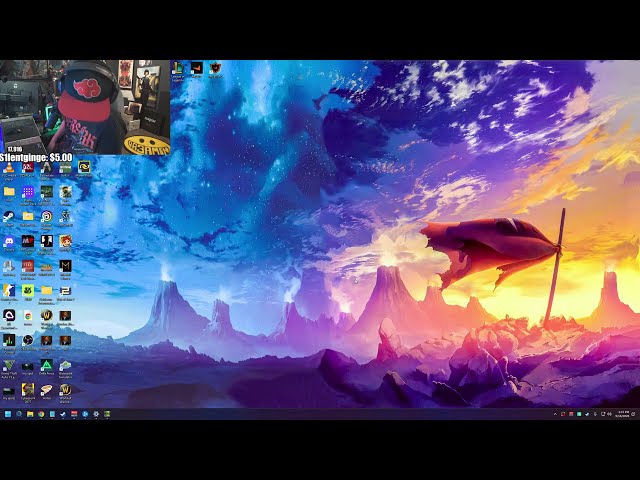Open the yellow folder in the second icon row
Image resolution: width=640 pixels, height=480 pixels.
[x=9, y=192]
